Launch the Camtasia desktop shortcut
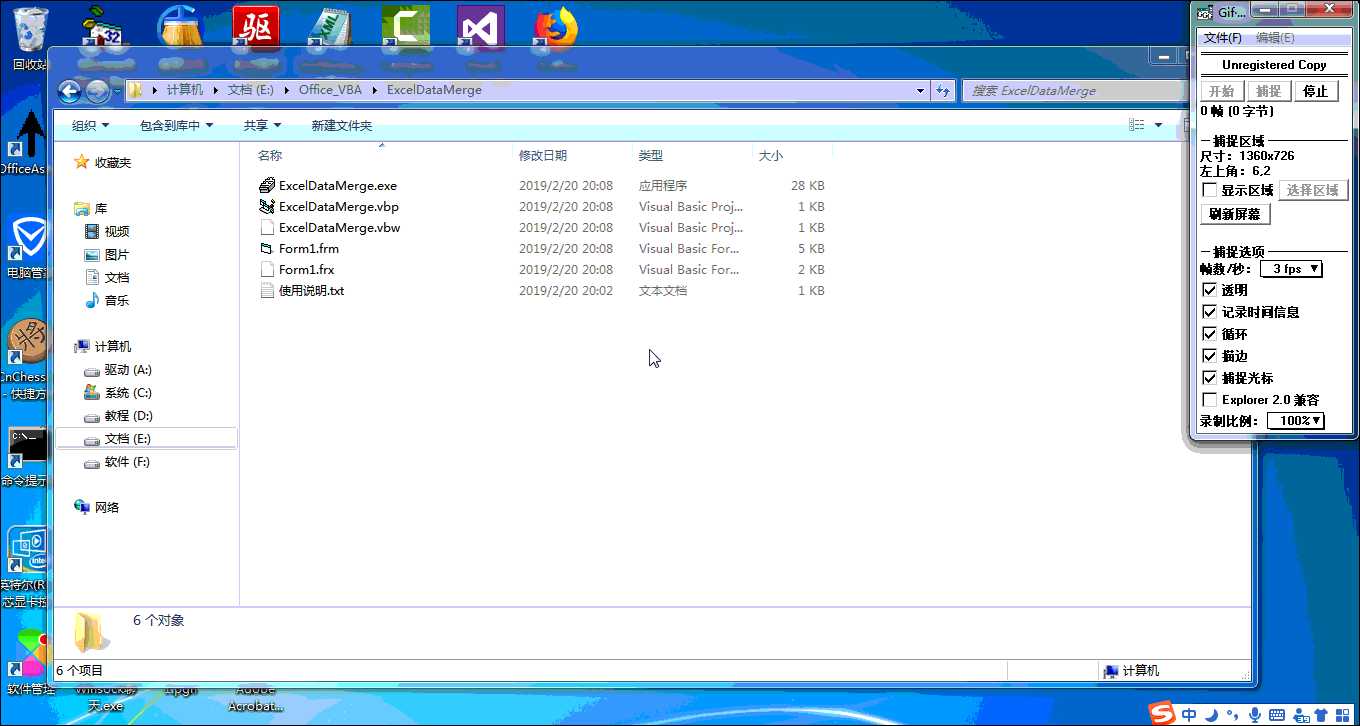1360x726 pixels. [x=406, y=27]
